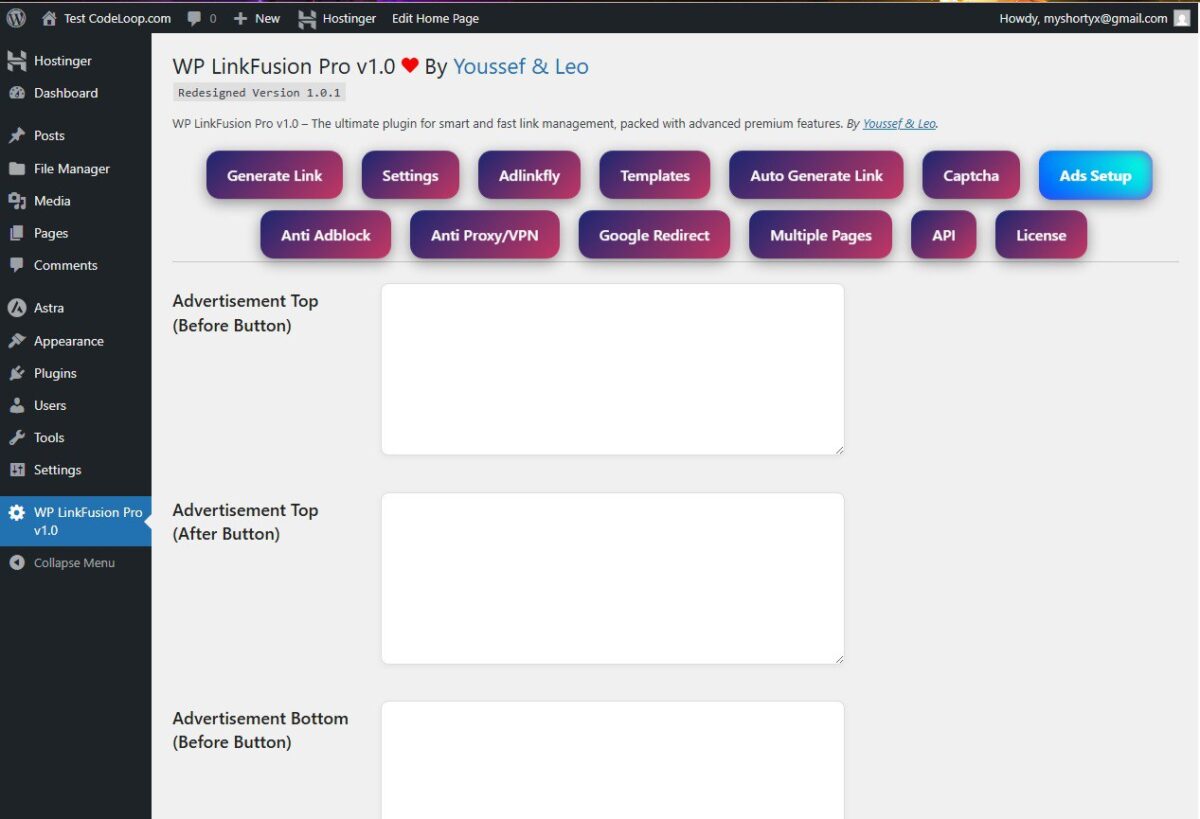Click the plus icon beside New

(x=240, y=18)
